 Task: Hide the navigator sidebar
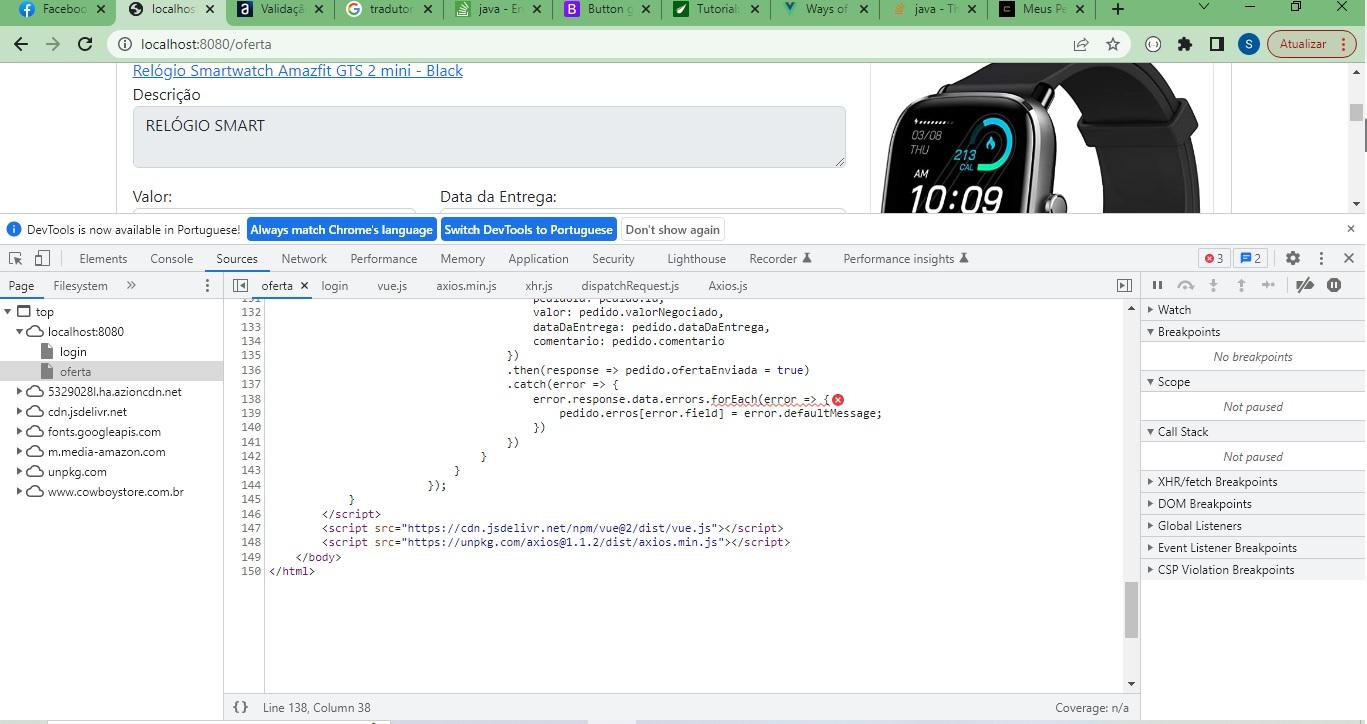coord(240,285)
